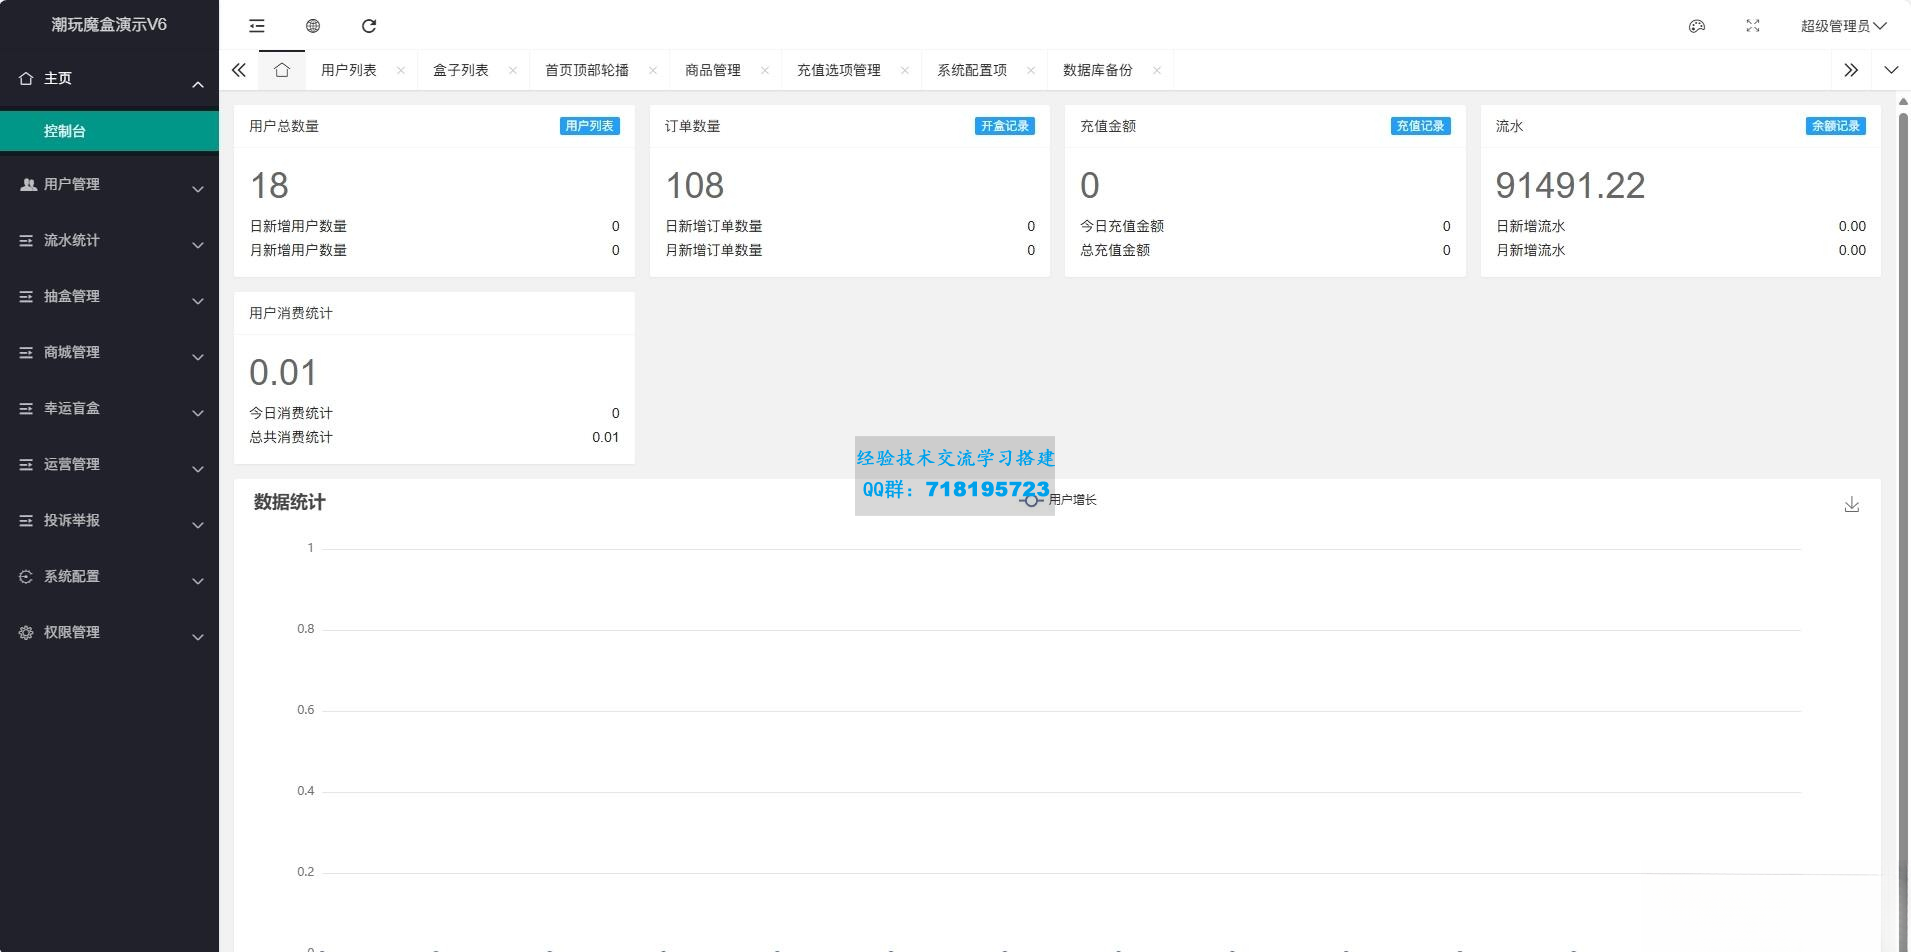The height and width of the screenshot is (952, 1911).
Task: Click the 总共消费统计 row label
Action: pyautogui.click(x=291, y=437)
